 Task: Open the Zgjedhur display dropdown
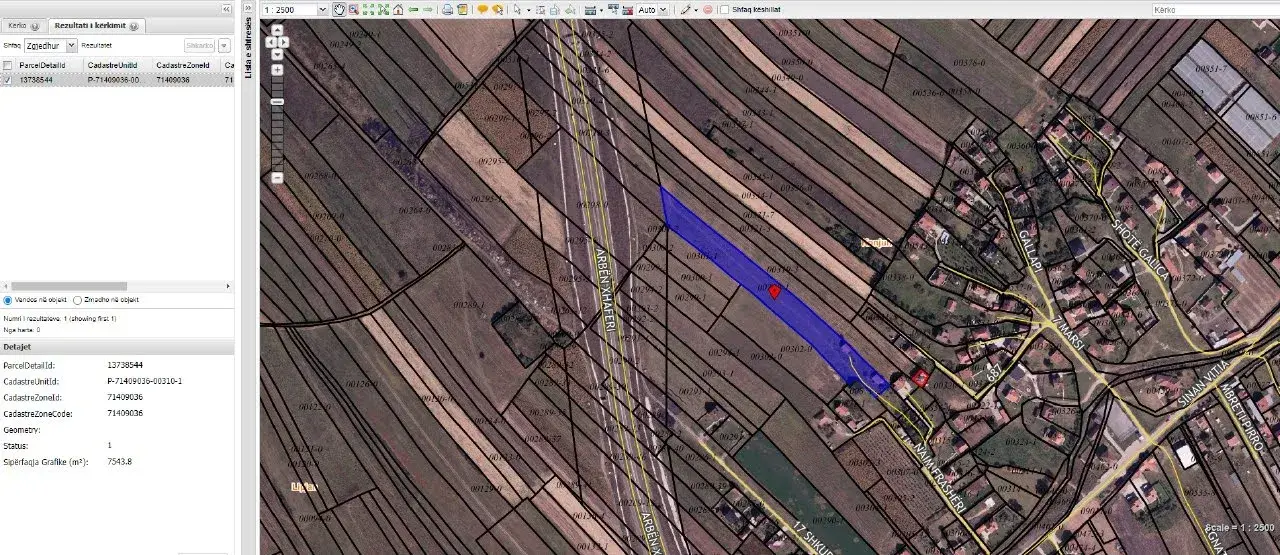point(71,45)
